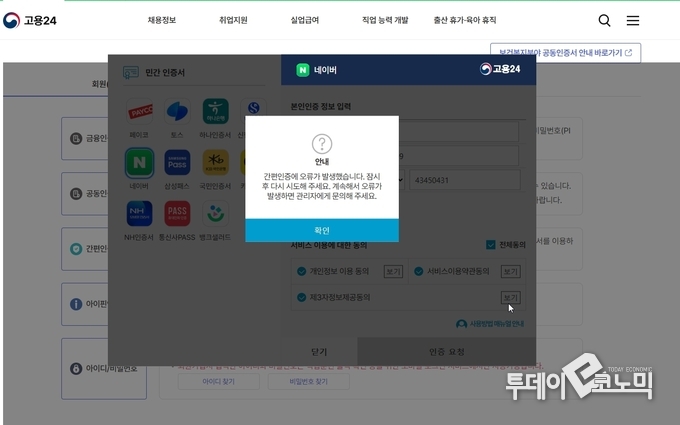
Task: Toggle the 전체동의 checkbox
Action: (490, 245)
